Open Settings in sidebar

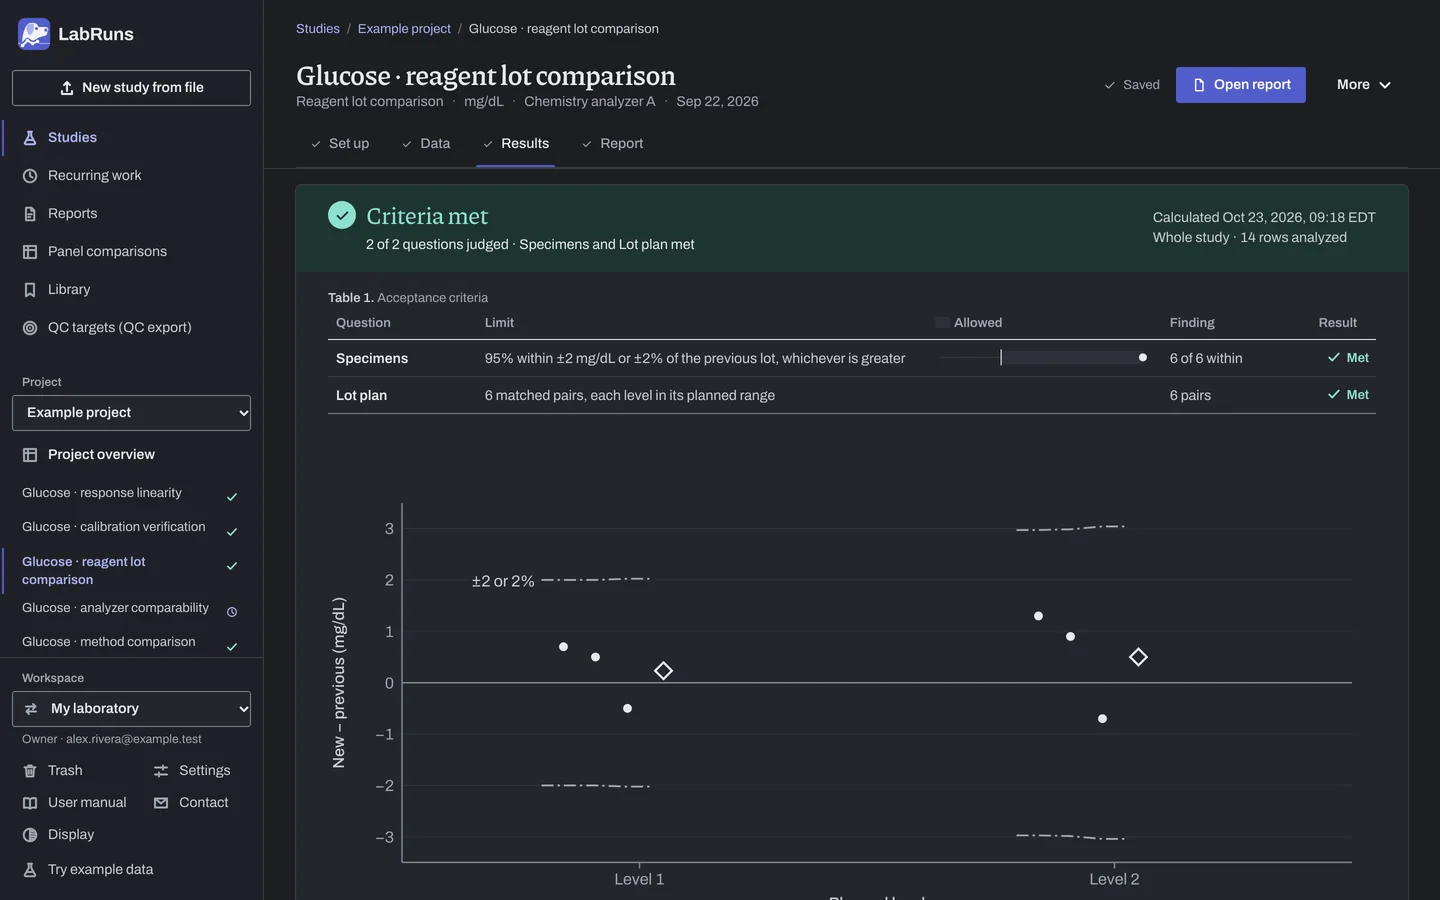(x=192, y=771)
